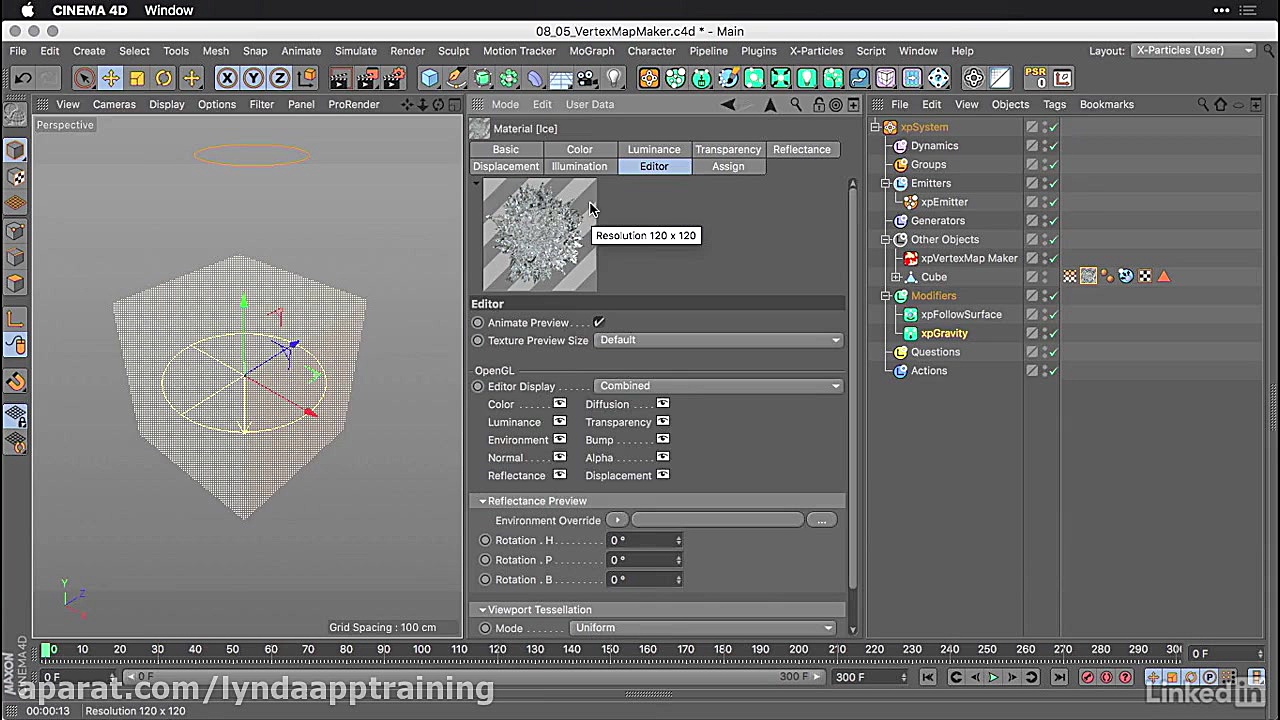Open the Render Settings icon in the top toolbar

pyautogui.click(x=393, y=78)
